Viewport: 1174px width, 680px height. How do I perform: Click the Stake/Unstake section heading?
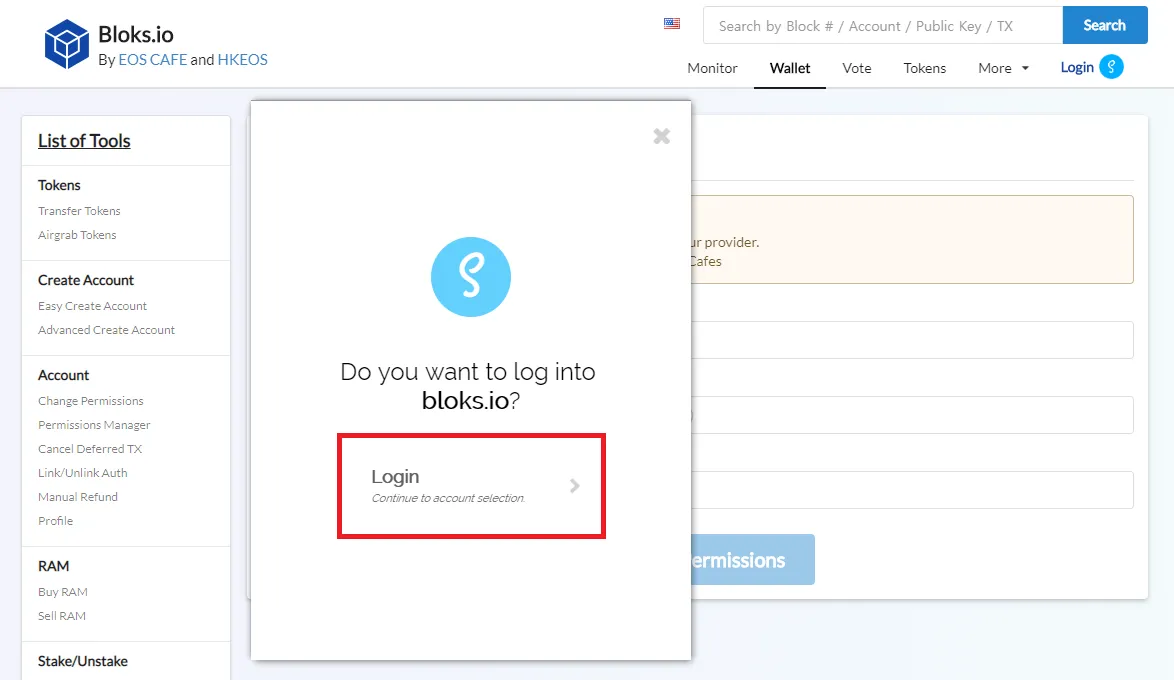tap(82, 661)
